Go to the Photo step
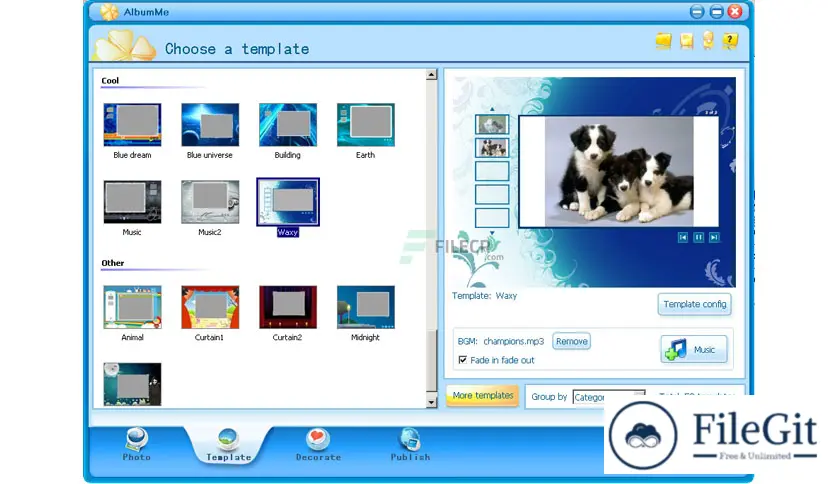 click(136, 444)
